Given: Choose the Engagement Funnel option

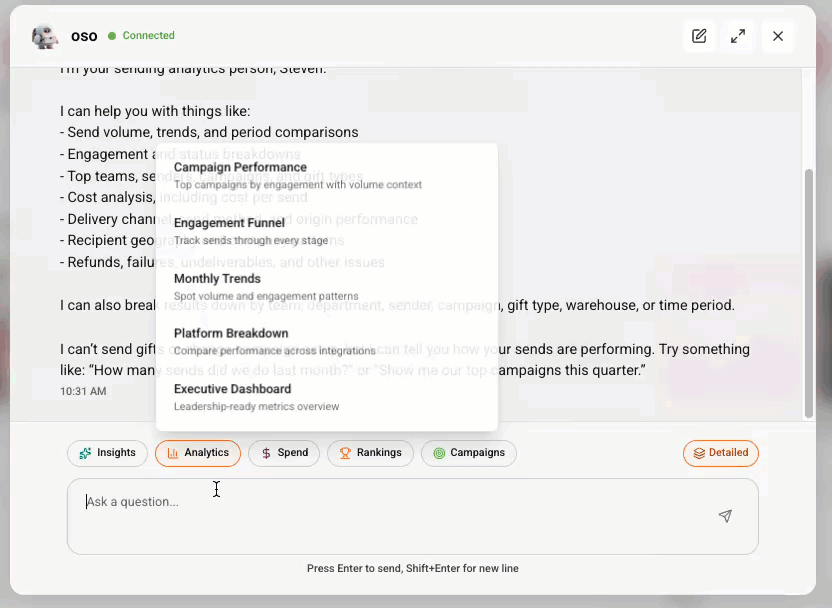Looking at the screenshot, I should (327, 231).
